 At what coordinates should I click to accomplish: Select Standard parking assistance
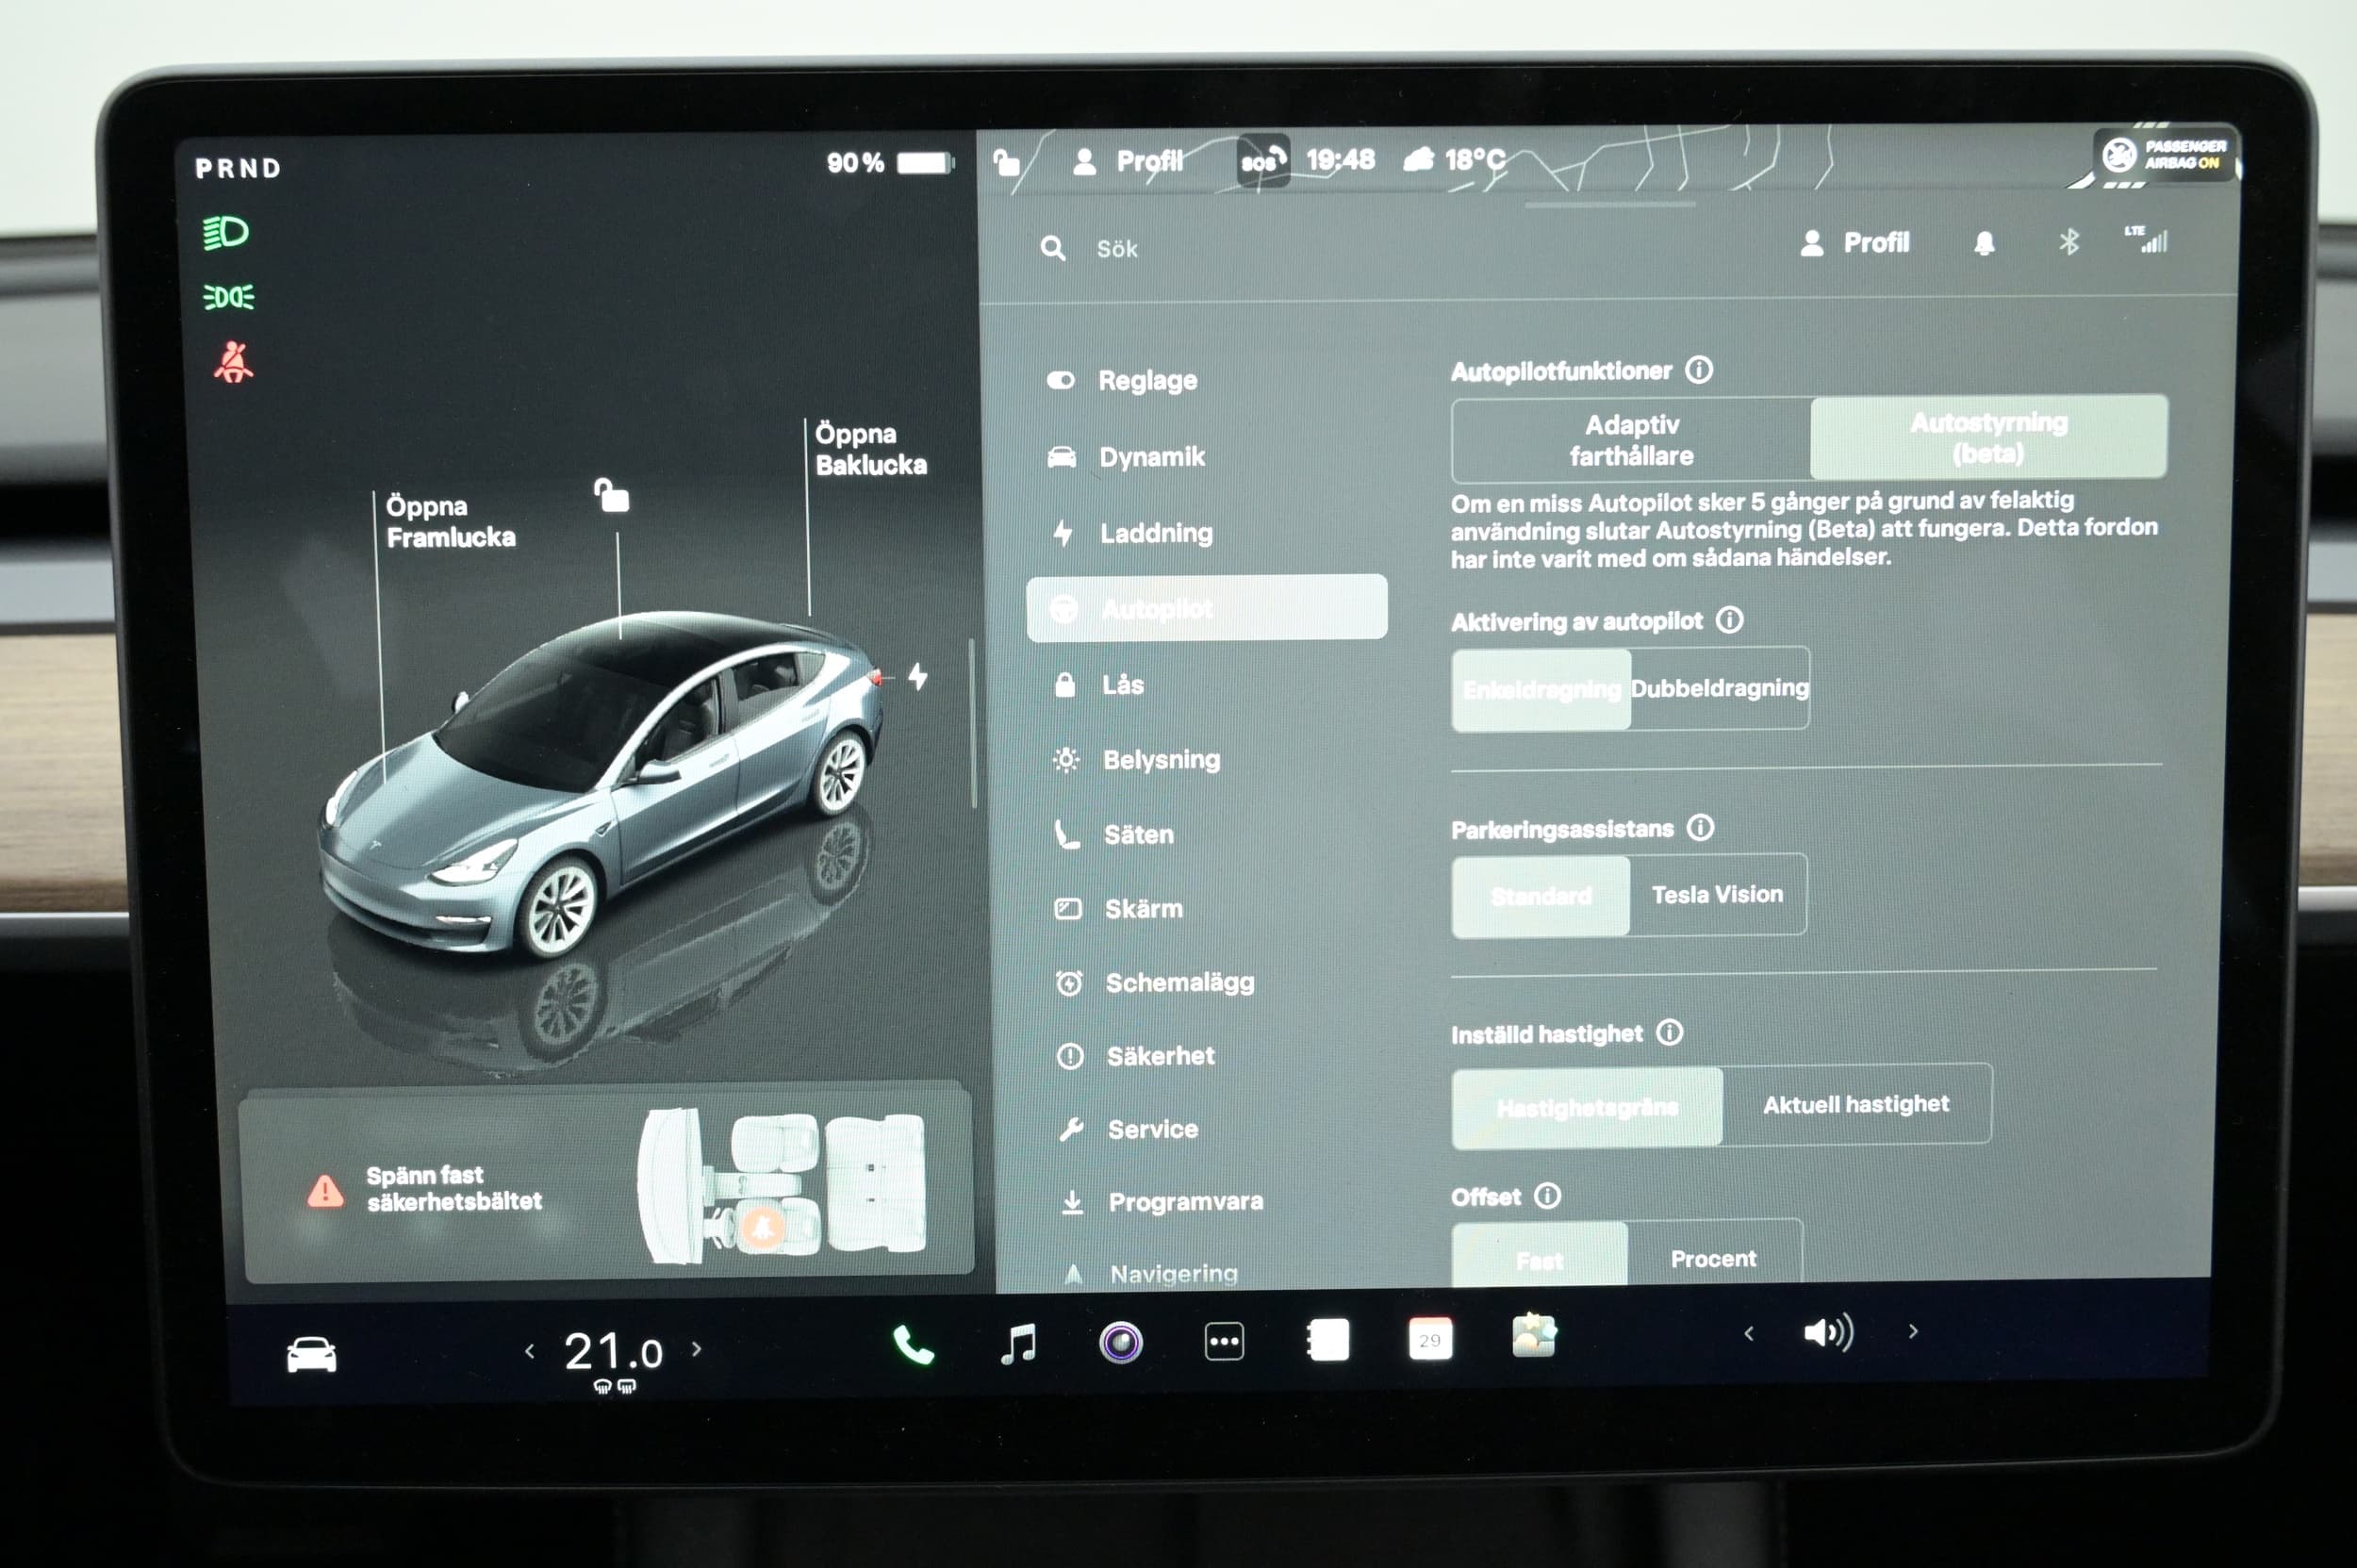pyautogui.click(x=1540, y=896)
